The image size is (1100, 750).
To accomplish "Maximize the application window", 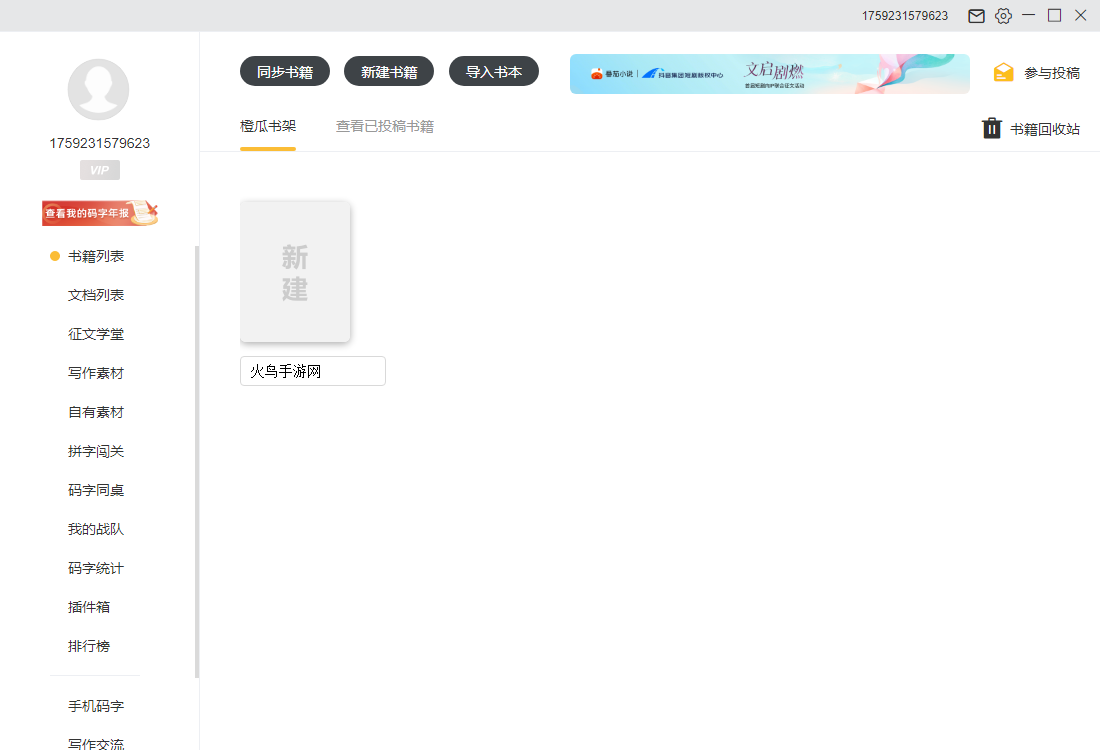I will 1054,15.
